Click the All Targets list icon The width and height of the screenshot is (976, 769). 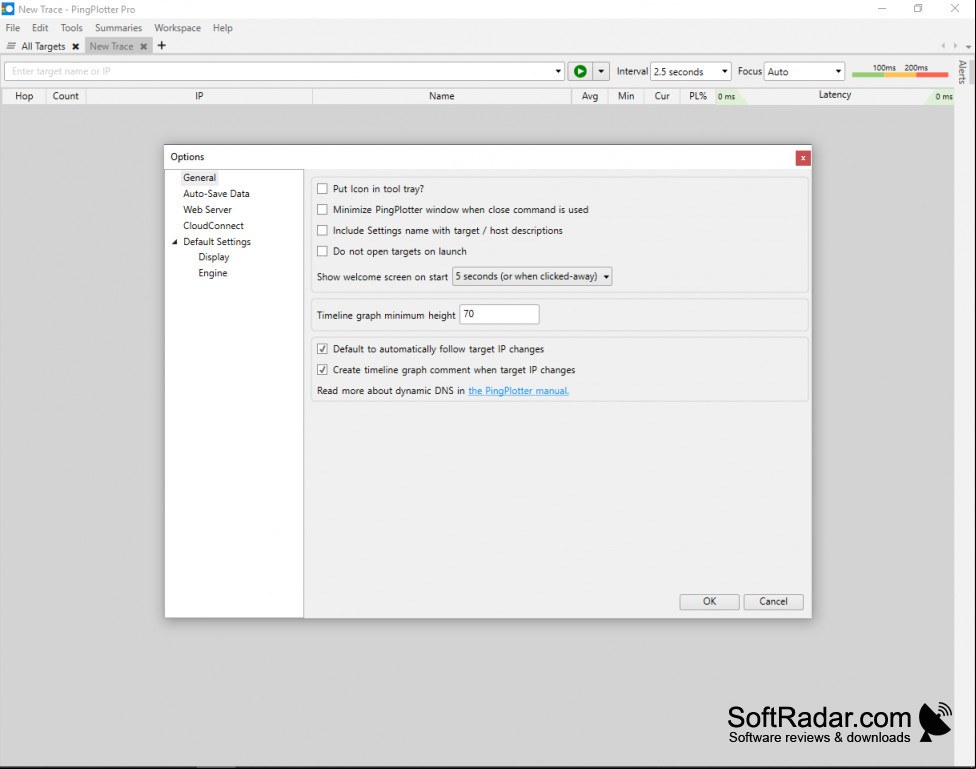pos(11,46)
